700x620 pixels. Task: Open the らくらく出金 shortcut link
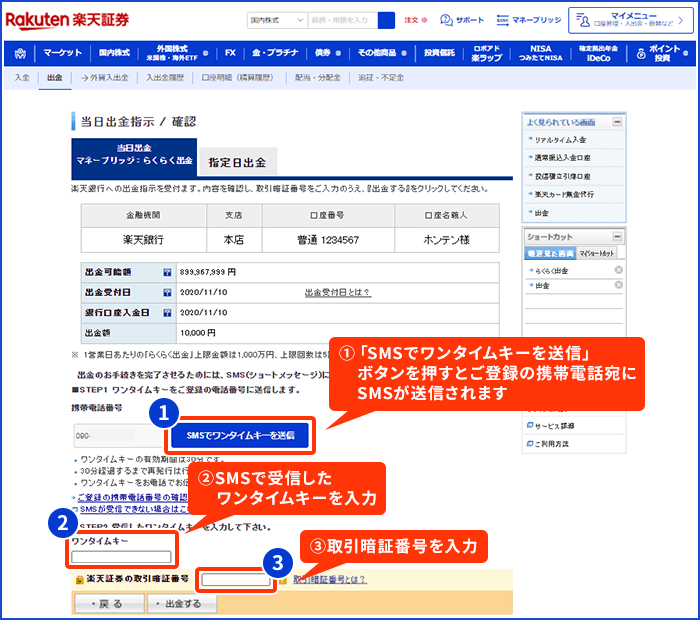[x=552, y=270]
